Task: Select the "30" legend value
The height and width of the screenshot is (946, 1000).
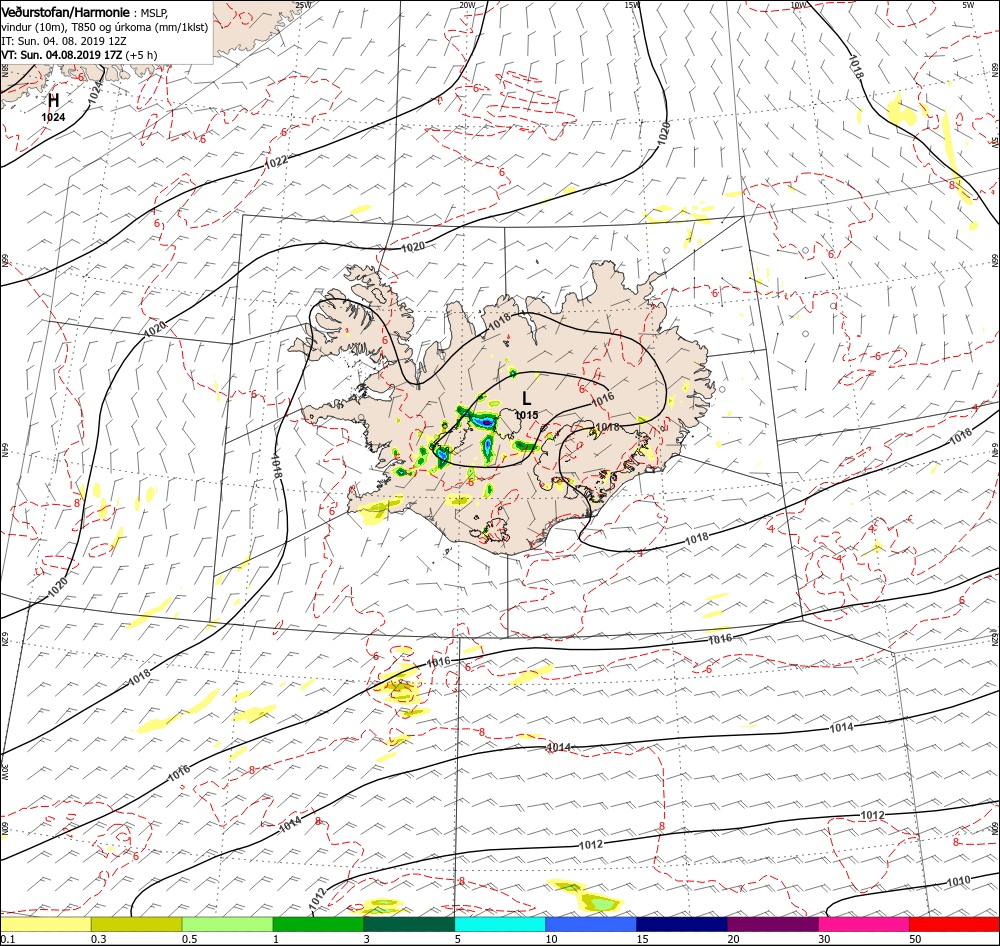Action: point(825,939)
